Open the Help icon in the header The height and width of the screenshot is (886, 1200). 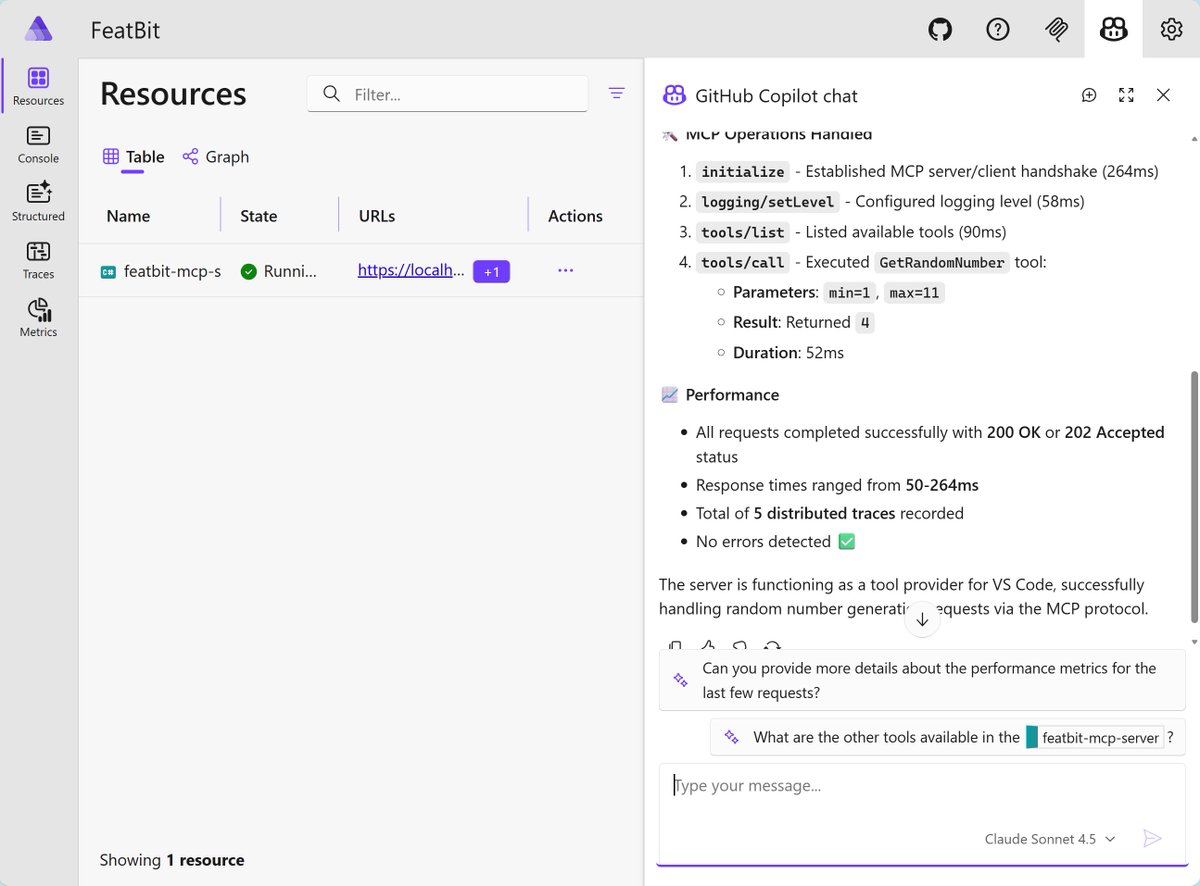pos(998,30)
